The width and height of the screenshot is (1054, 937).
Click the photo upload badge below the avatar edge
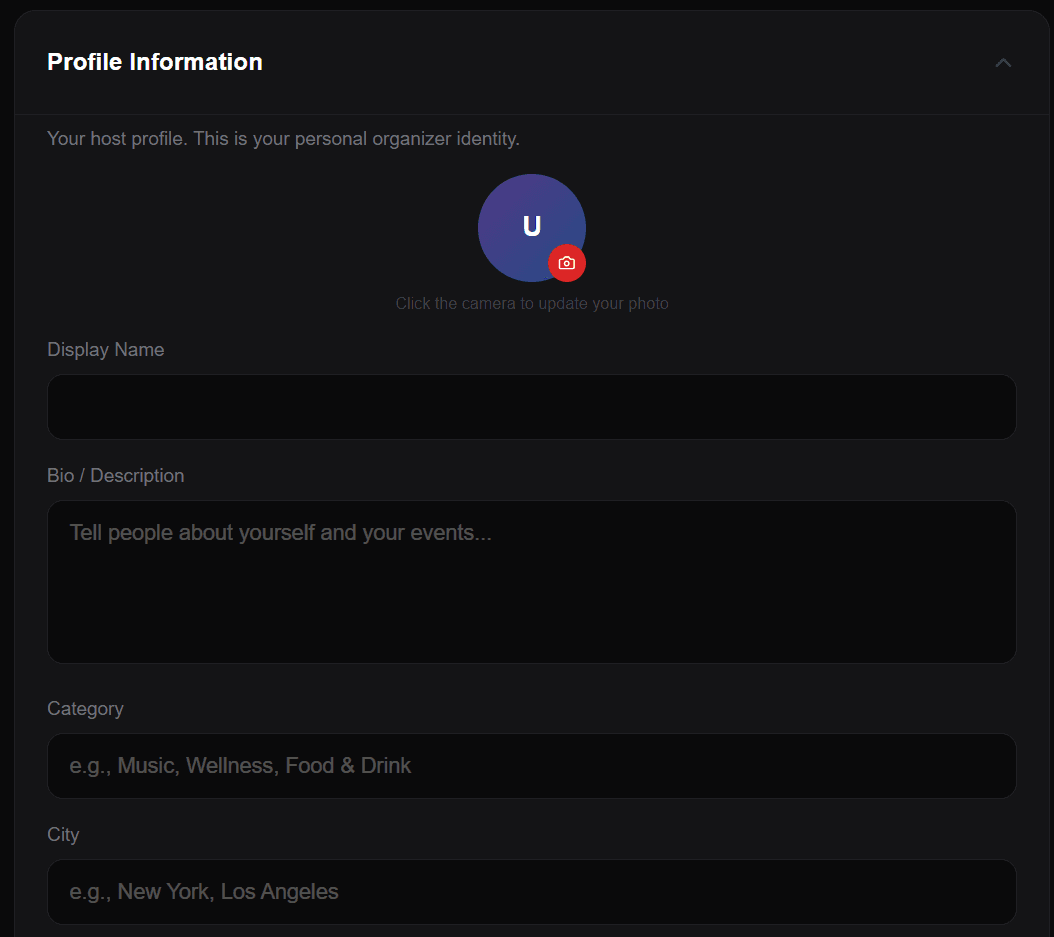click(x=566, y=263)
